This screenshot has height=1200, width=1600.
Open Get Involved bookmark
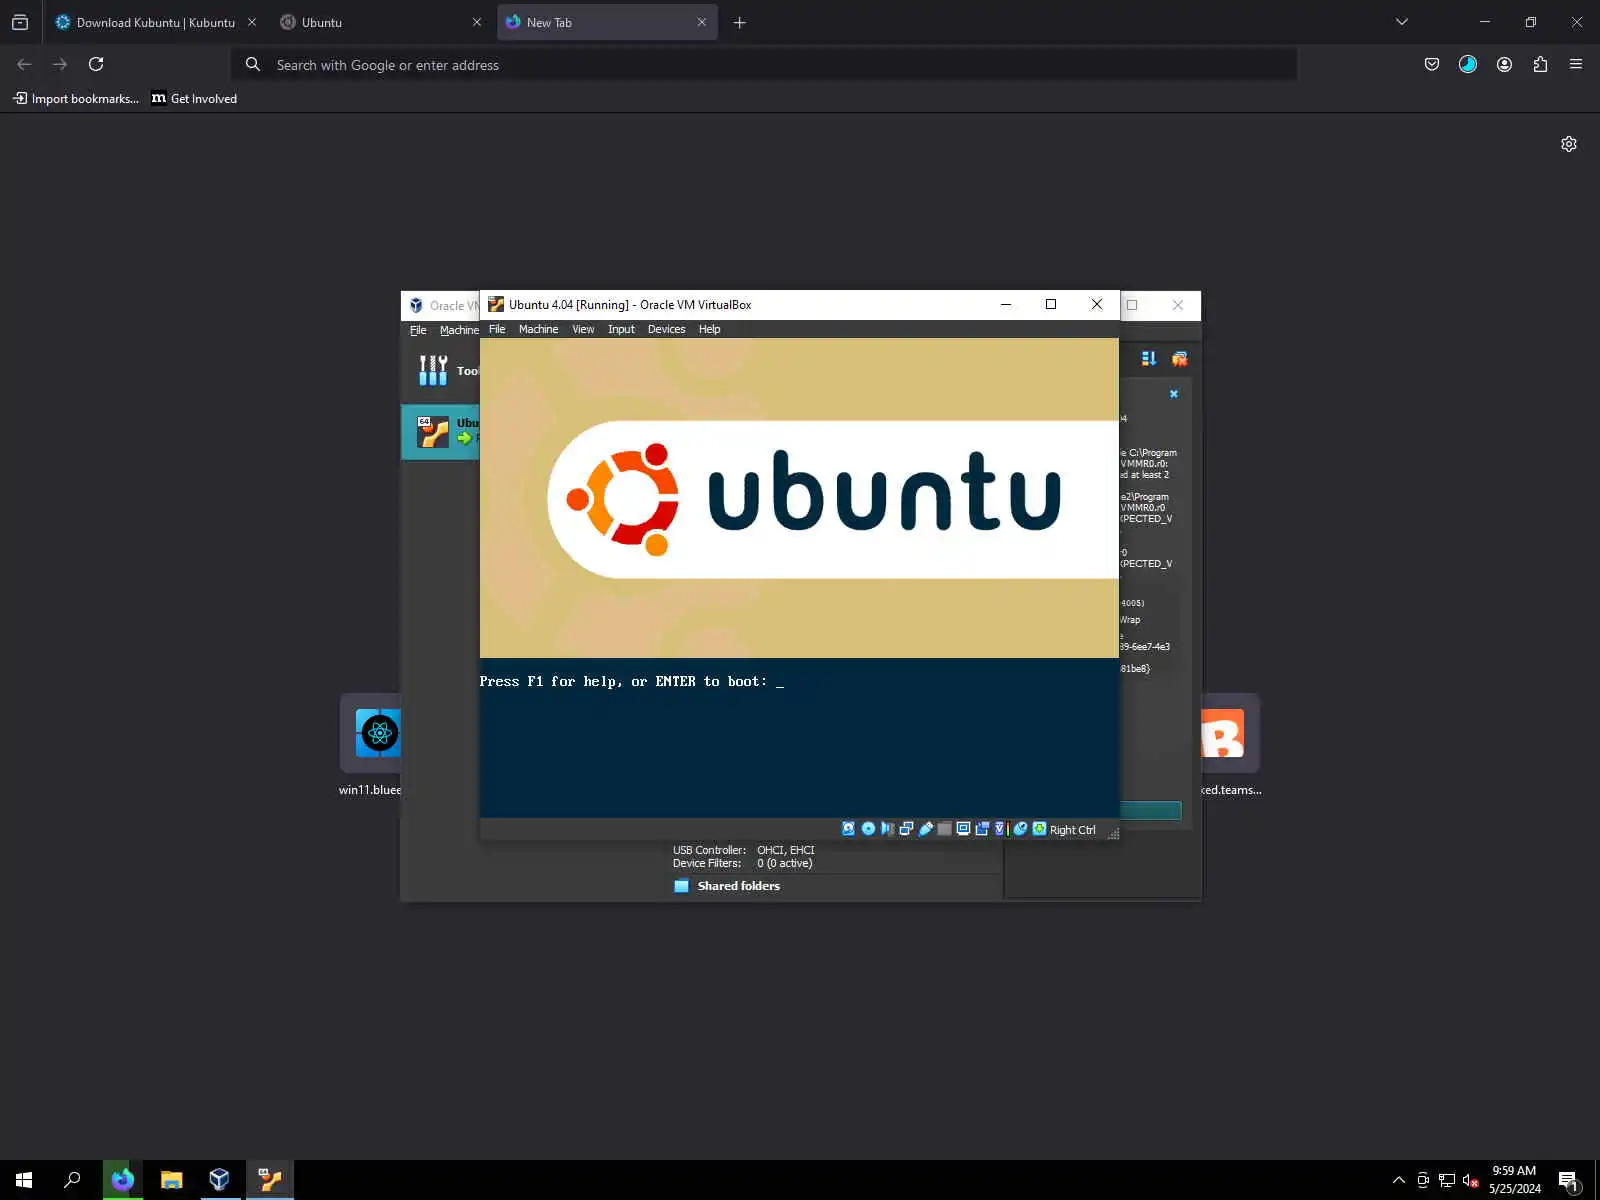pos(194,98)
